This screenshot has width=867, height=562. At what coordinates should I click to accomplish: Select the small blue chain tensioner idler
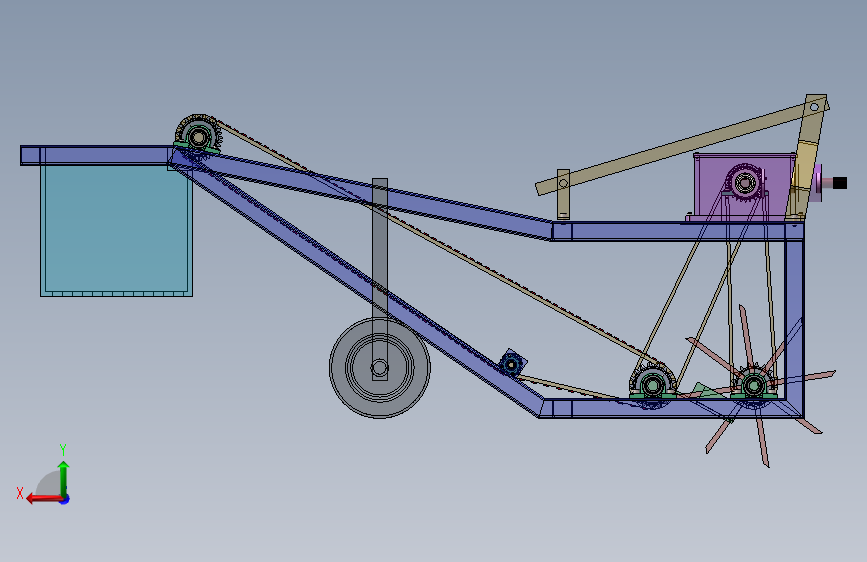511,365
